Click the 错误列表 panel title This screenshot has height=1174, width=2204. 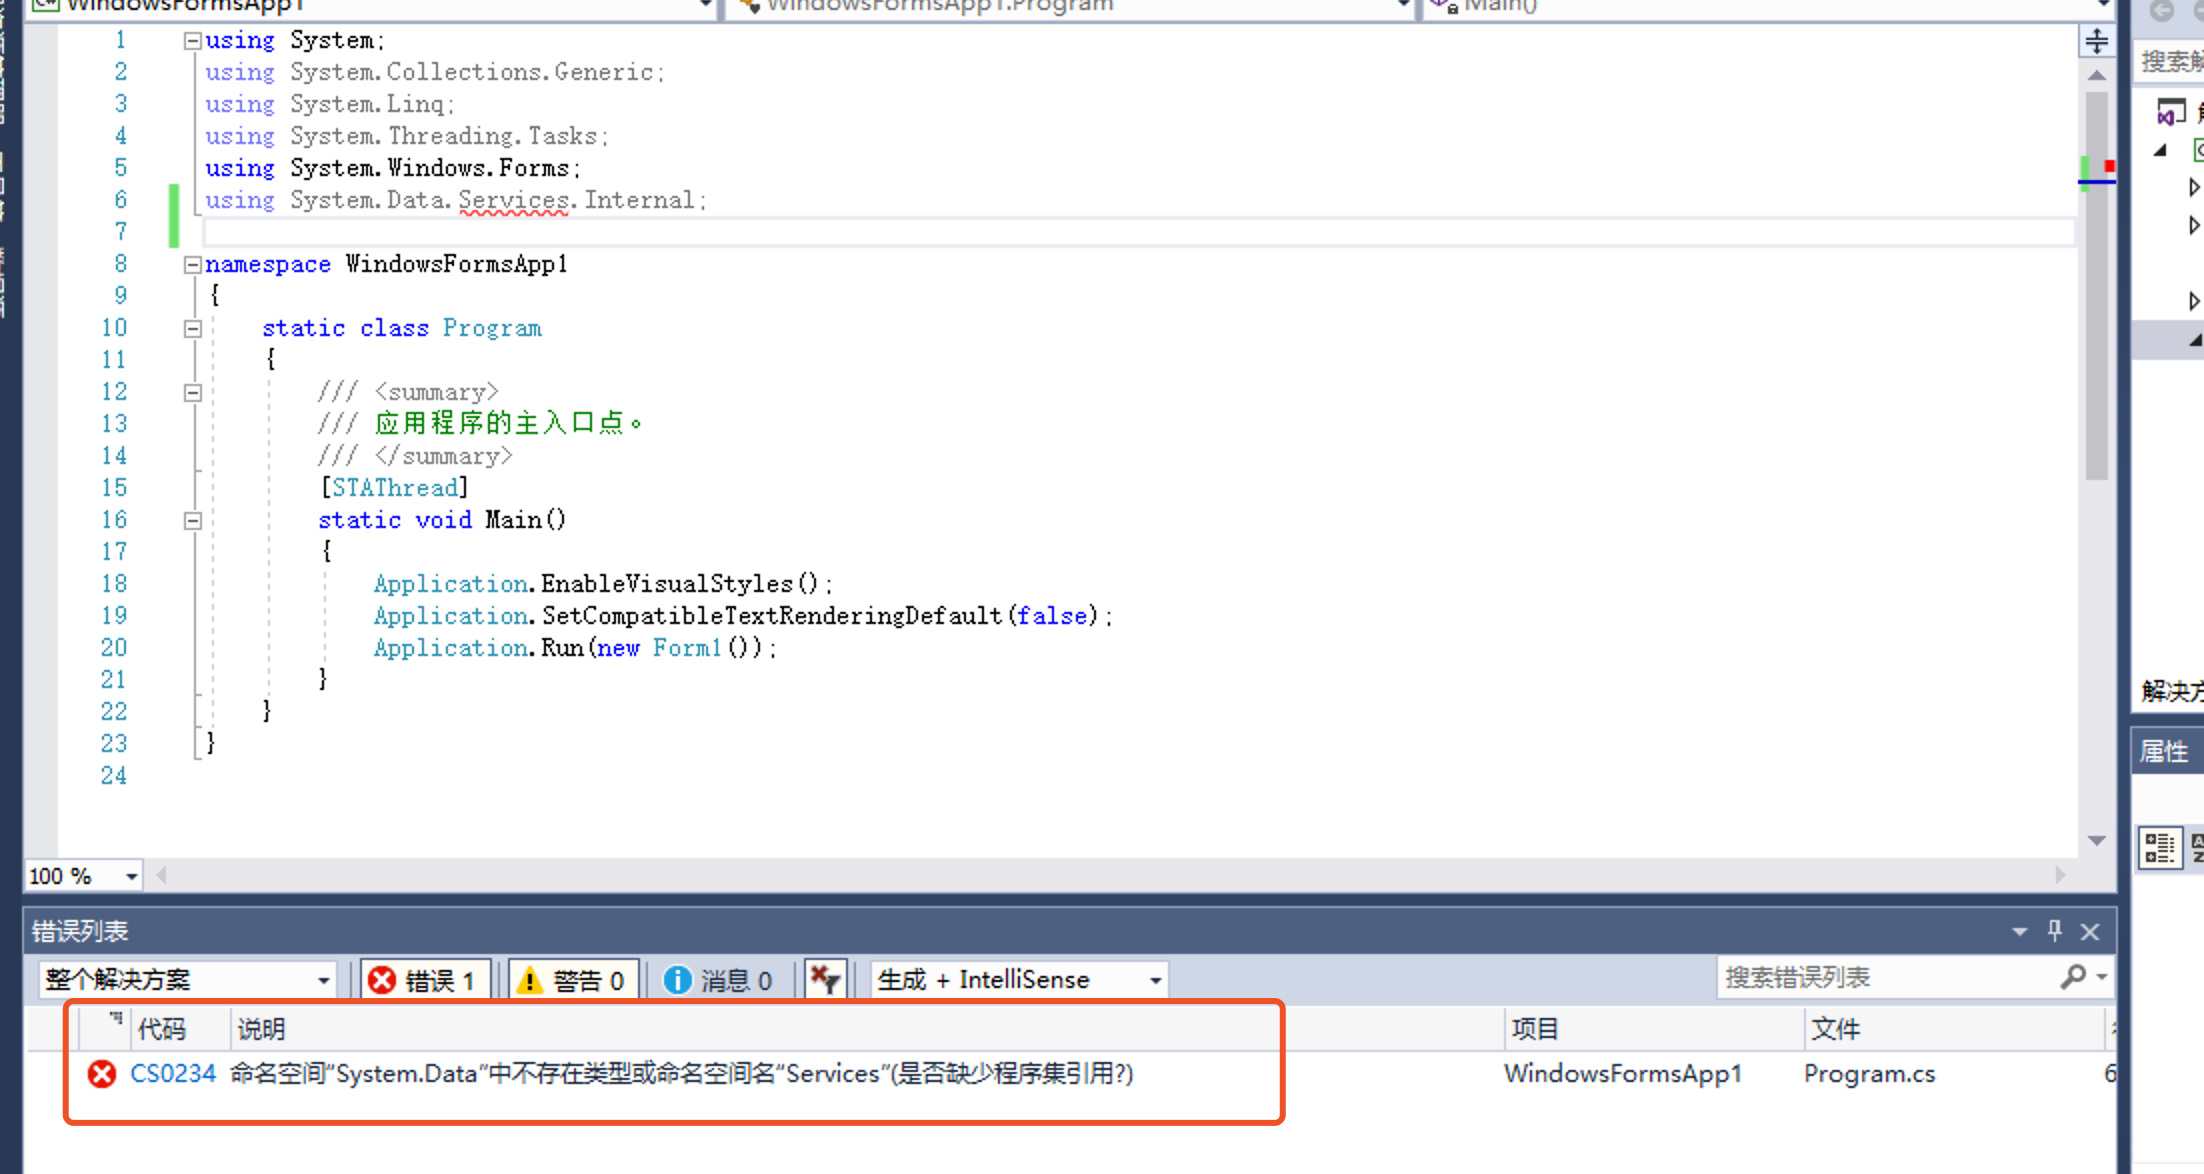tap(80, 932)
